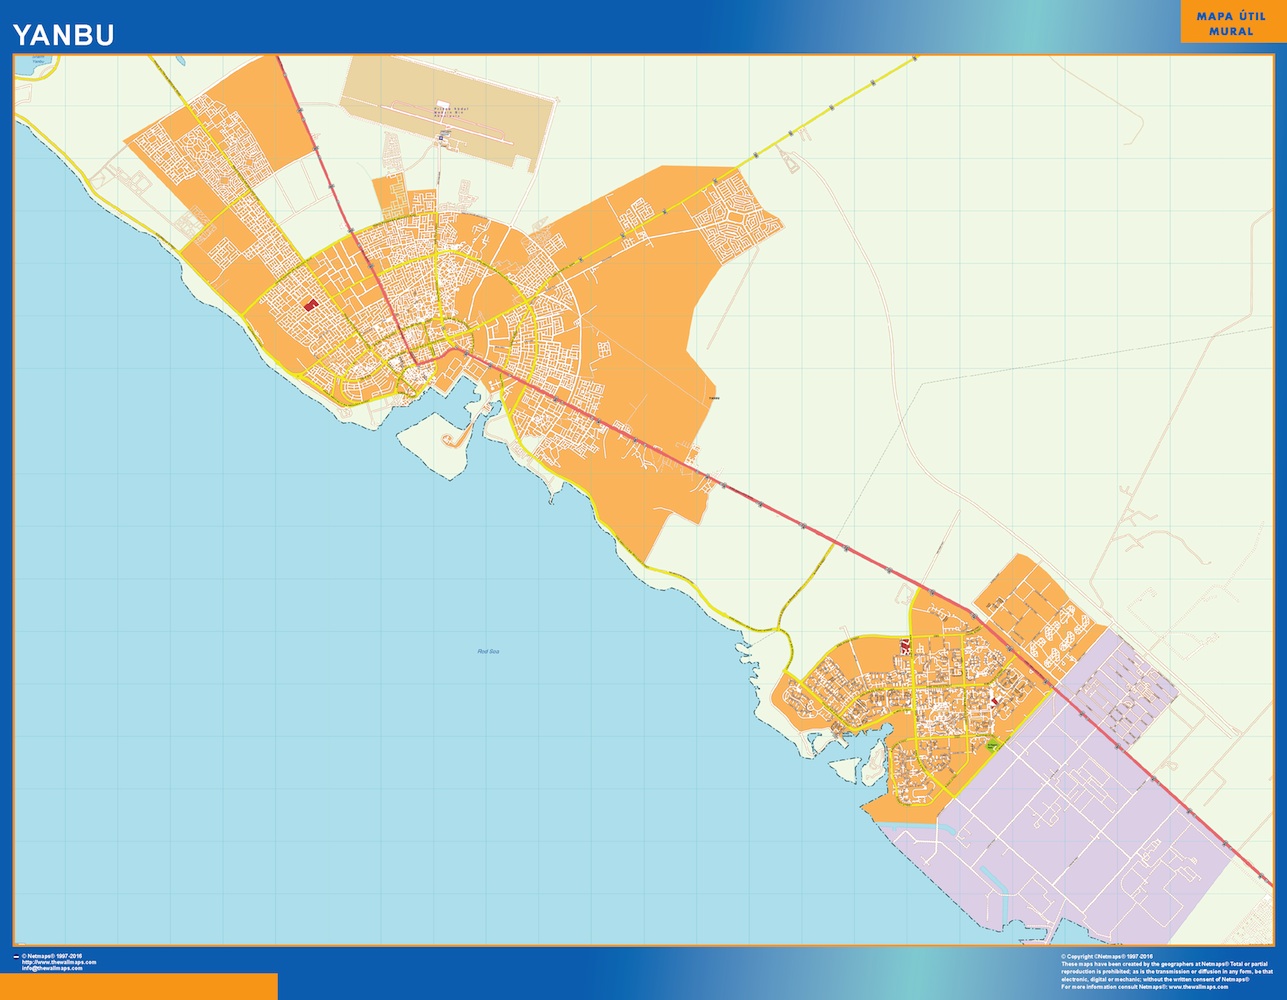Open the Red Sea label on the water
The image size is (1287, 1000).
point(490,652)
